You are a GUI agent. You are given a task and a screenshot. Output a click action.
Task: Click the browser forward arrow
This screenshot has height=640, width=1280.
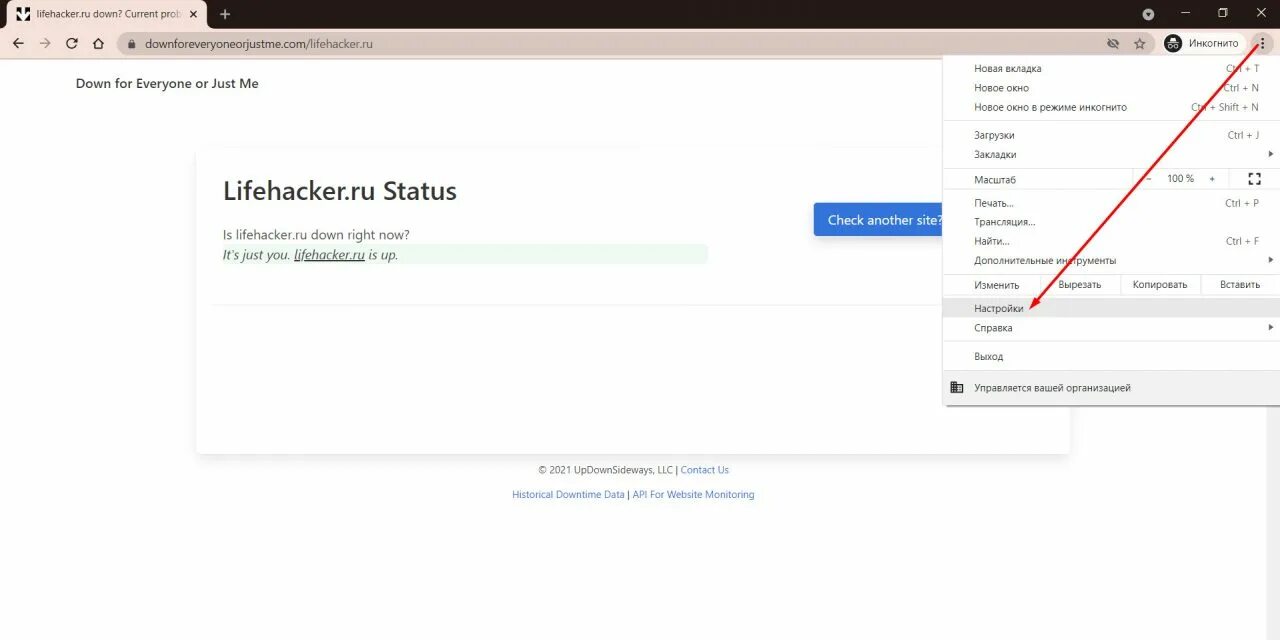point(45,43)
